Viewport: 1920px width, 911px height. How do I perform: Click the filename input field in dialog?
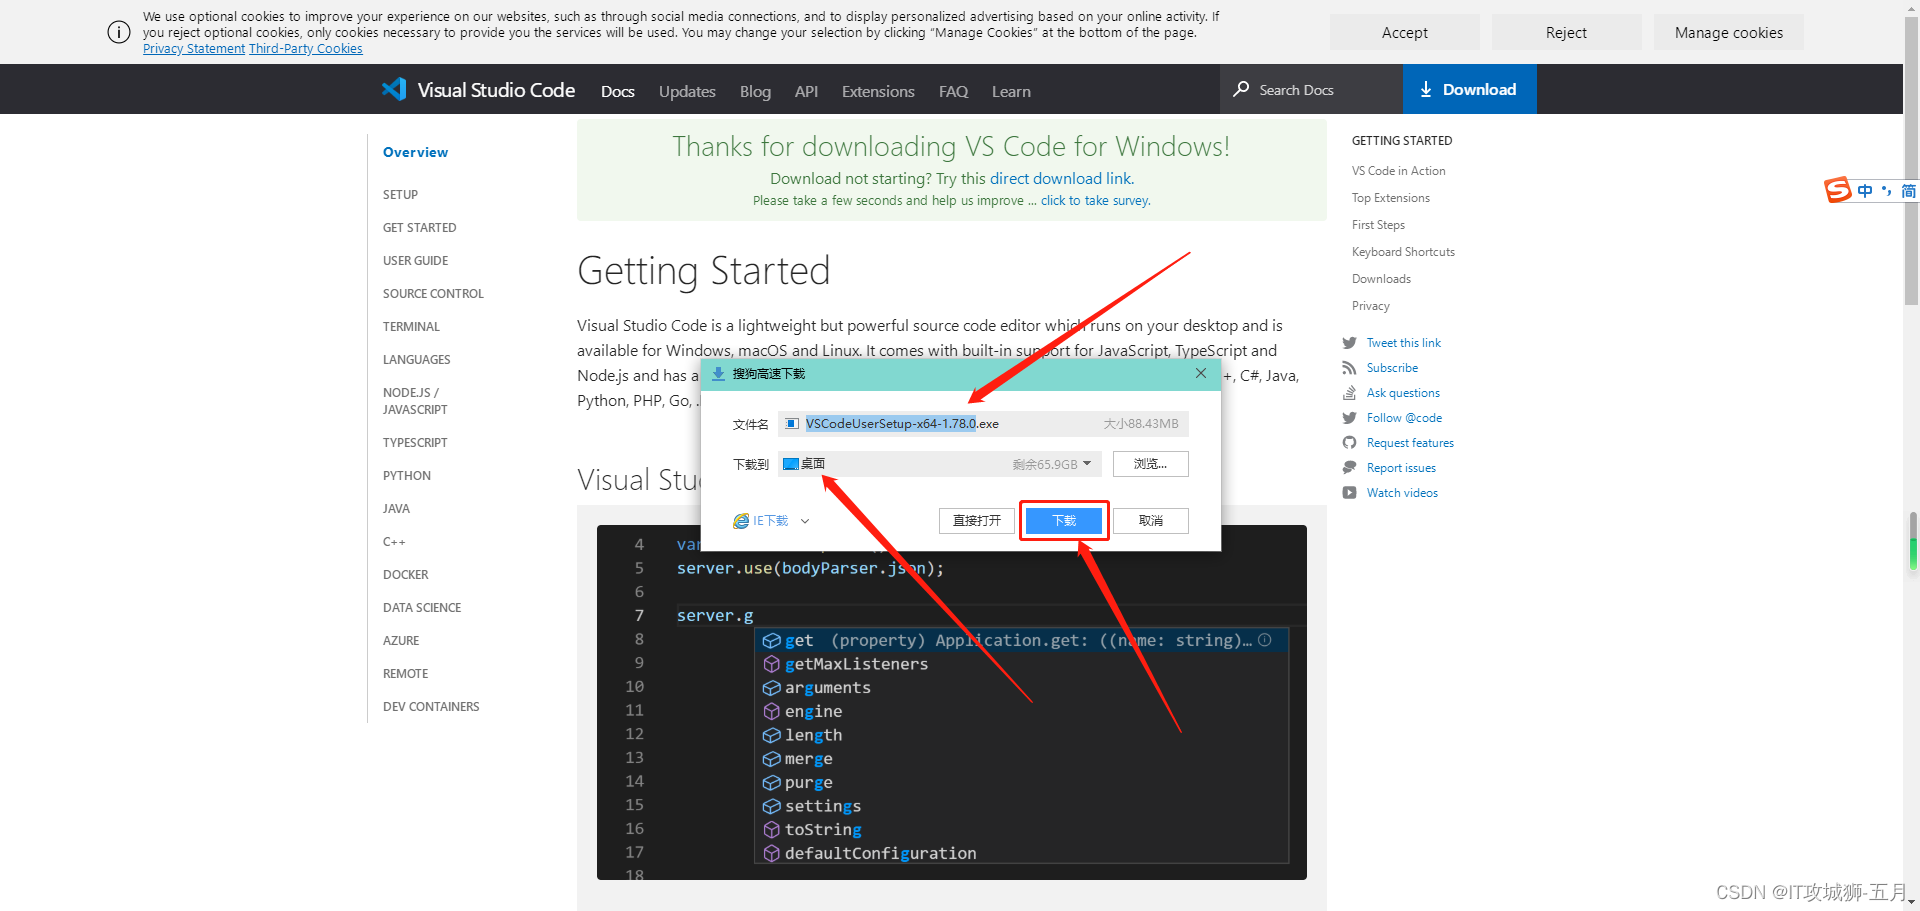(x=983, y=424)
